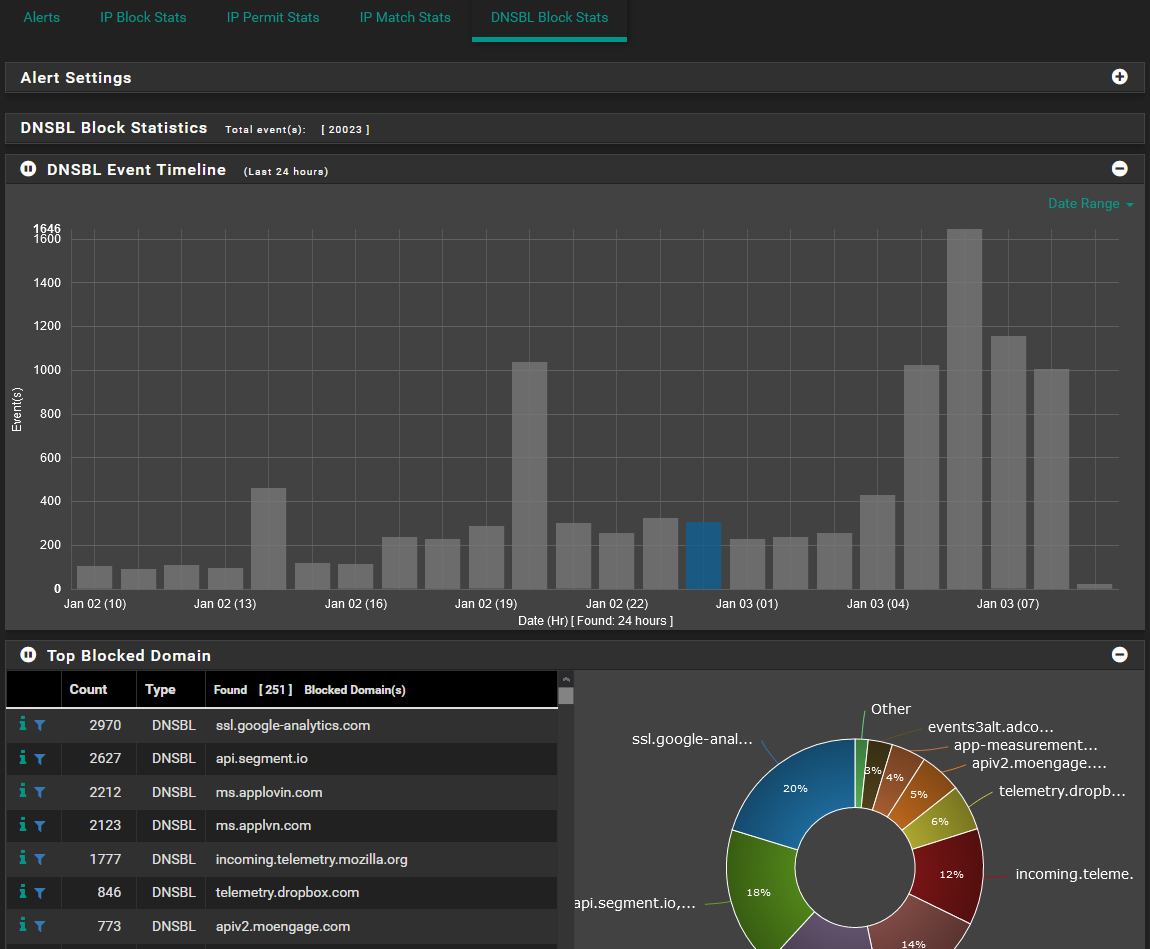This screenshot has height=949, width=1150.
Task: Click the 'Other' pie chart label
Action: coord(890,708)
